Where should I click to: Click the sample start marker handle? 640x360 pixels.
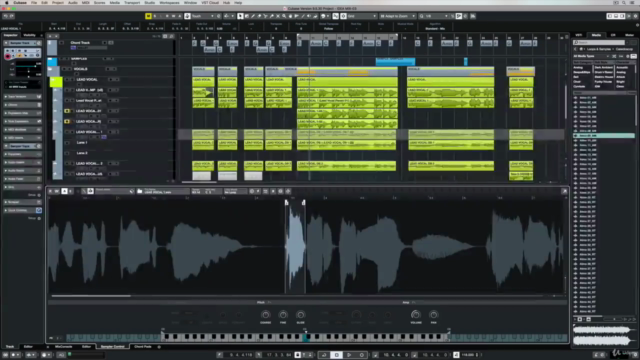(287, 202)
